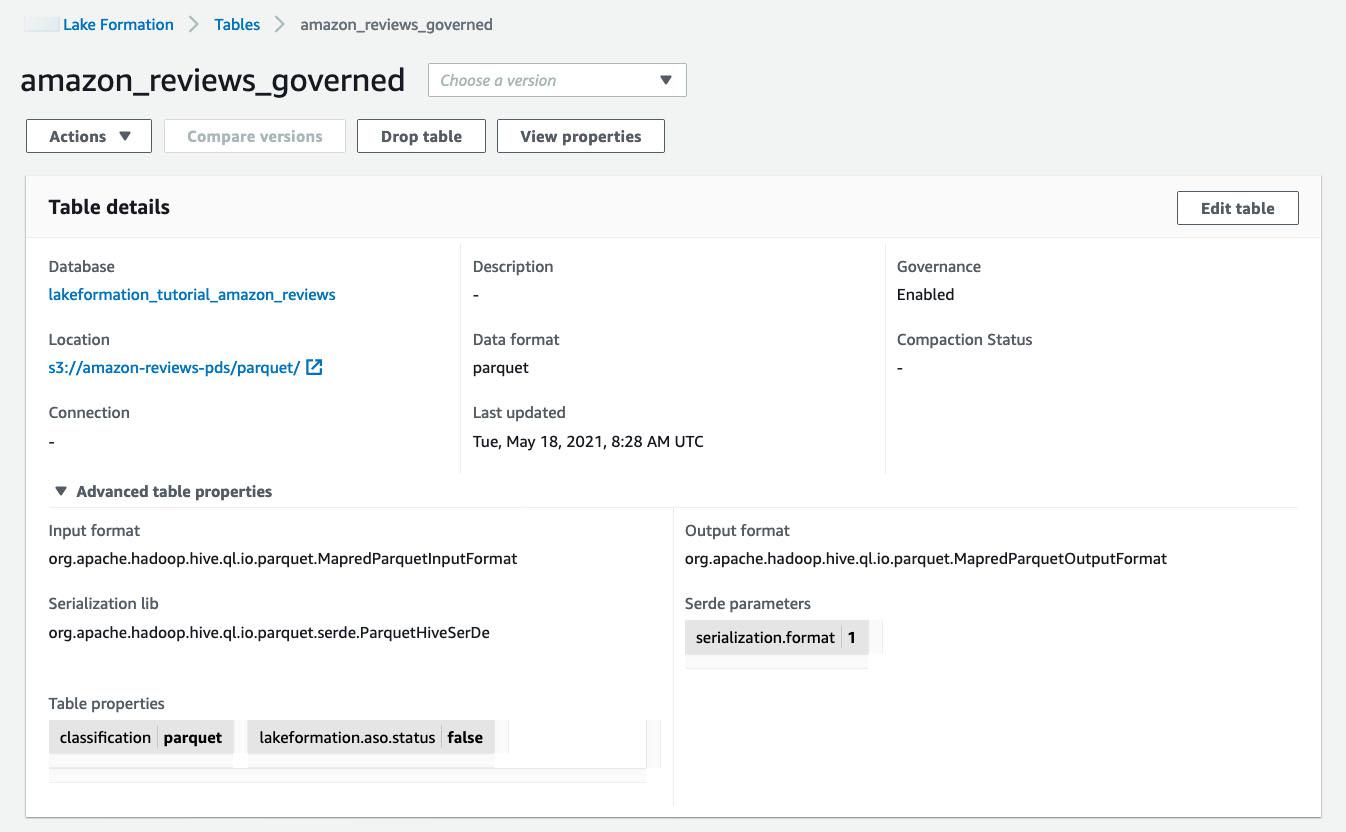
Task: Click the Compare versions button
Action: tap(254, 136)
